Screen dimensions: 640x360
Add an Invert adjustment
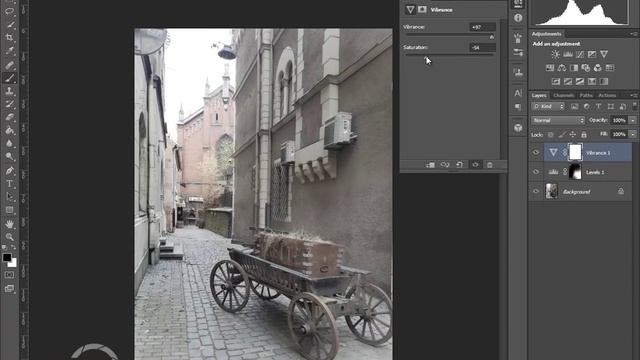point(556,82)
